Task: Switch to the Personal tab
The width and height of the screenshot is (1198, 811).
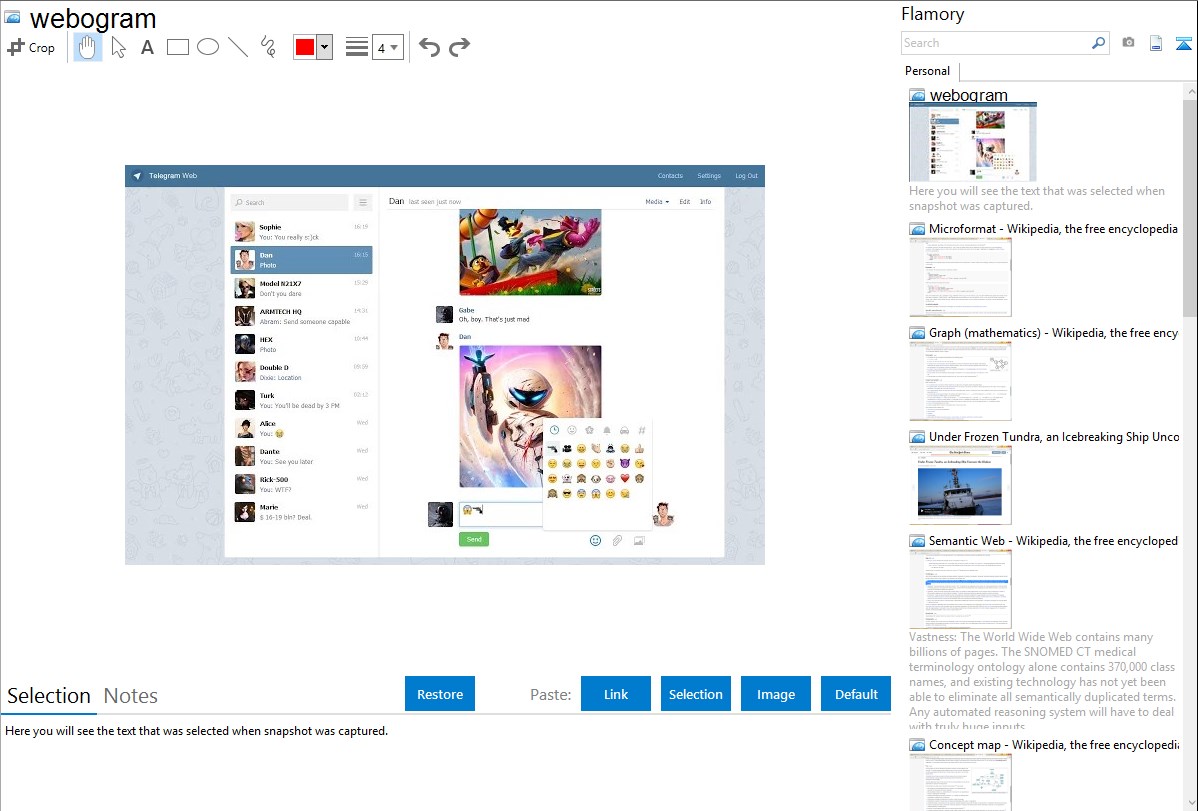Action: point(928,71)
